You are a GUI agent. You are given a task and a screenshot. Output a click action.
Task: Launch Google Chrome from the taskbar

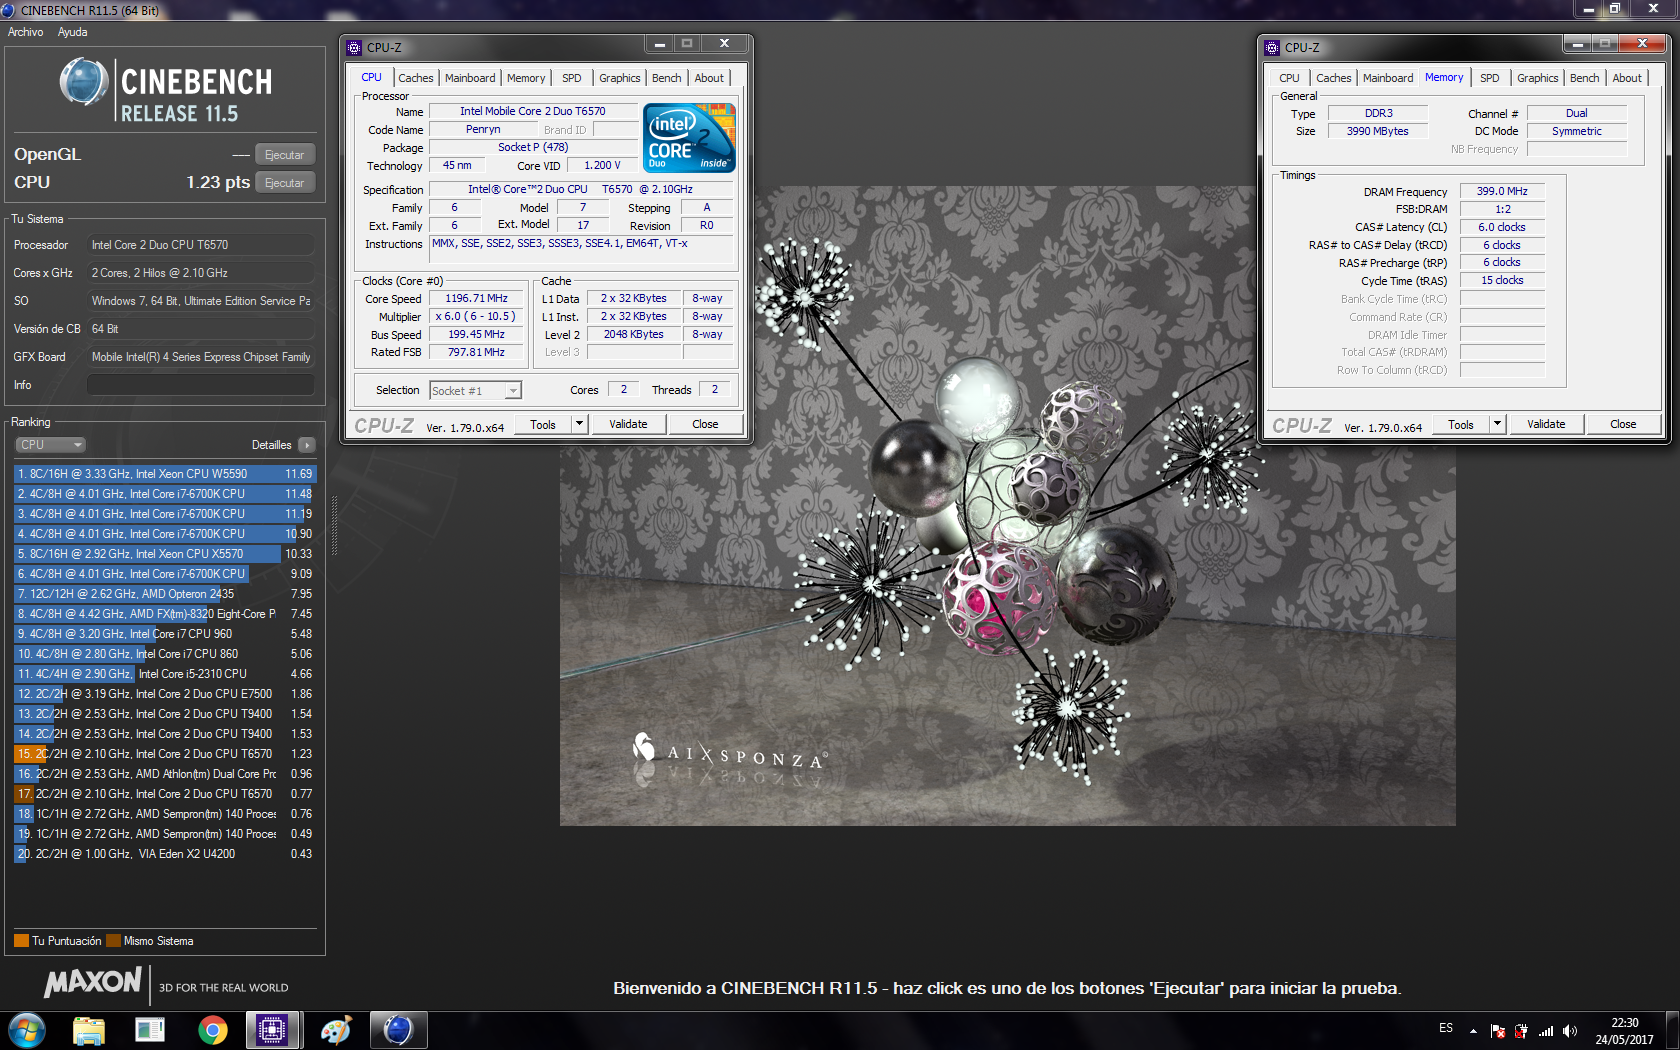pyautogui.click(x=212, y=1030)
